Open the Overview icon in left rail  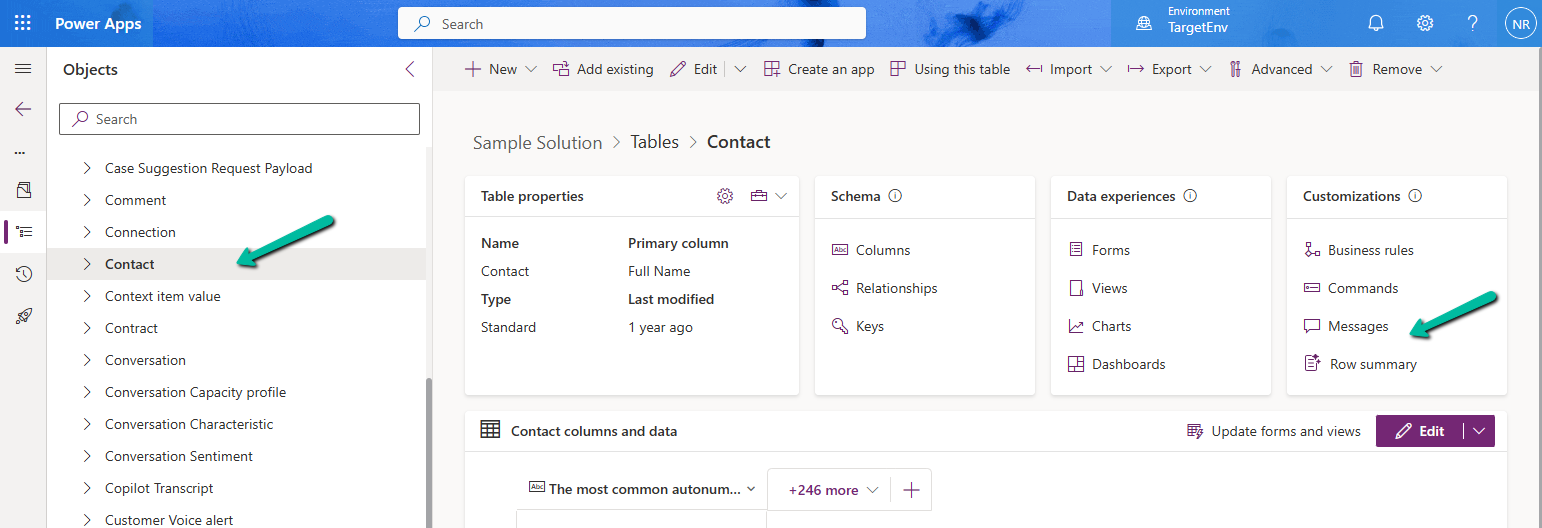(x=24, y=190)
